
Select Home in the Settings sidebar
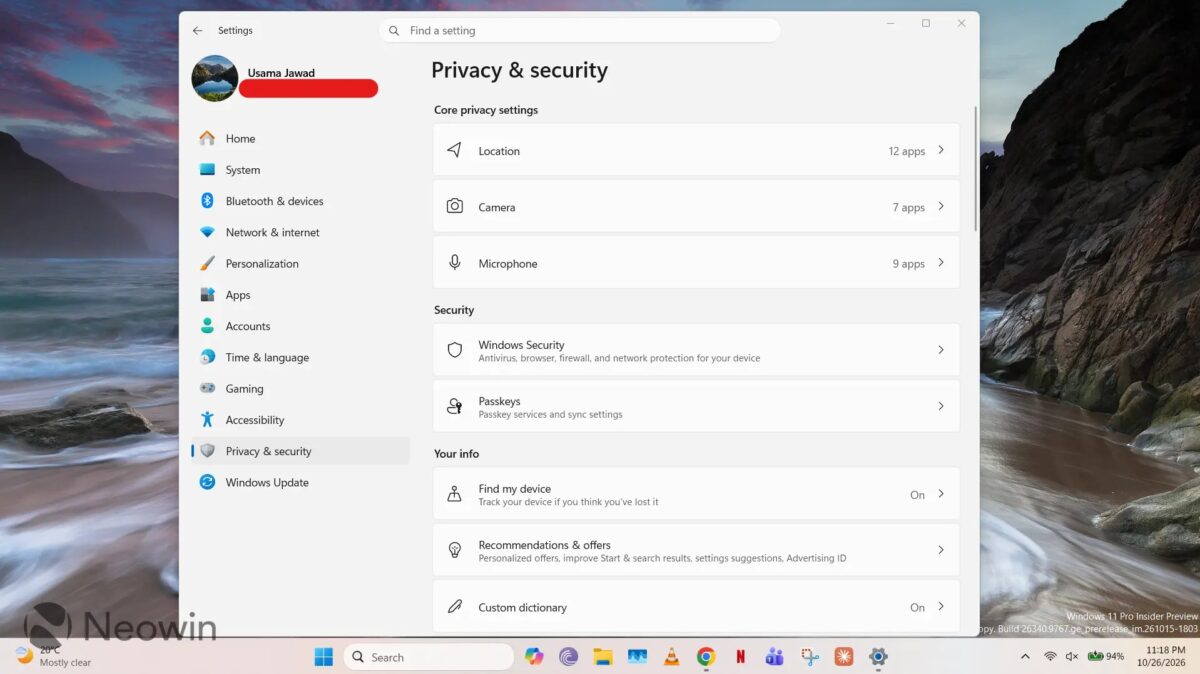300,139
